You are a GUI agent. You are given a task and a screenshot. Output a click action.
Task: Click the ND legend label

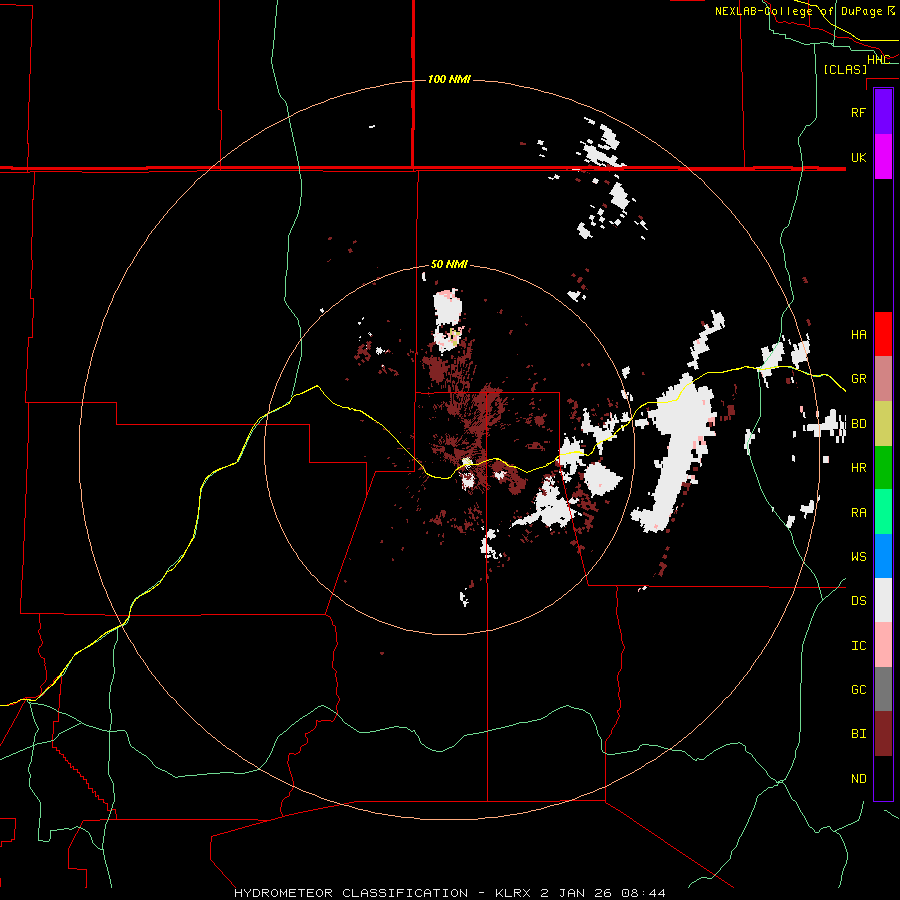[x=858, y=779]
